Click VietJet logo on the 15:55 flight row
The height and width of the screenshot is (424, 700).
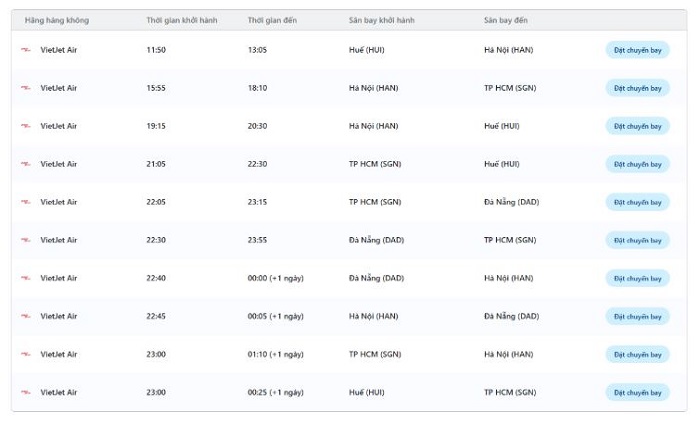[25, 88]
